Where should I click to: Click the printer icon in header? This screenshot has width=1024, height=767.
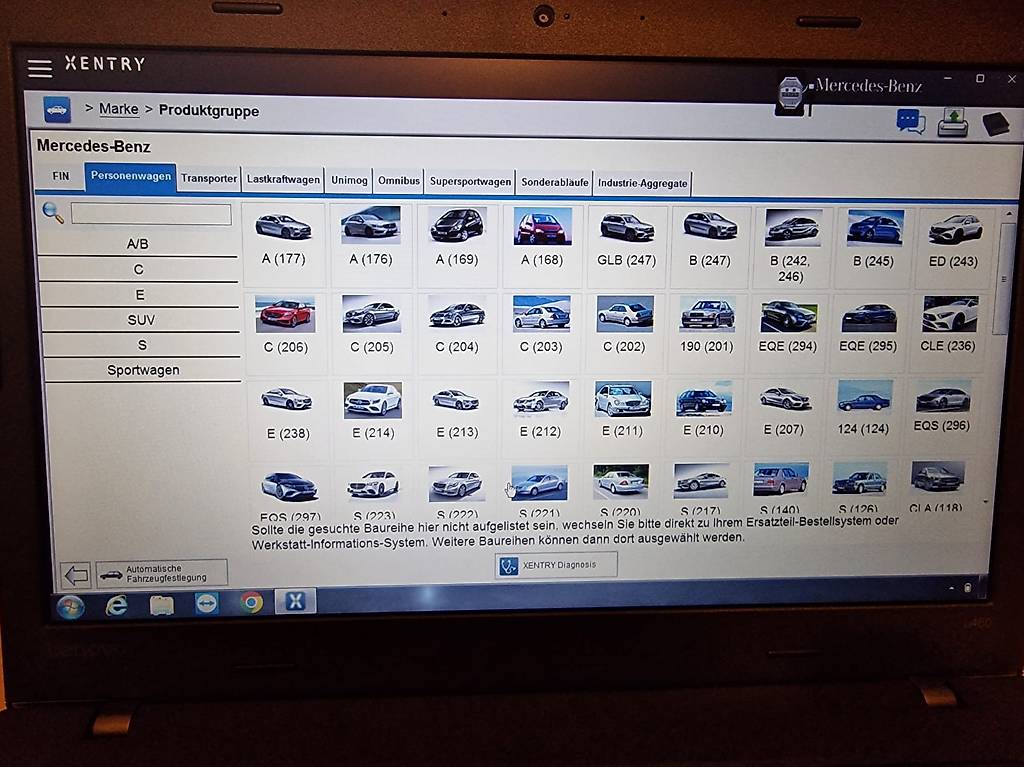click(952, 123)
